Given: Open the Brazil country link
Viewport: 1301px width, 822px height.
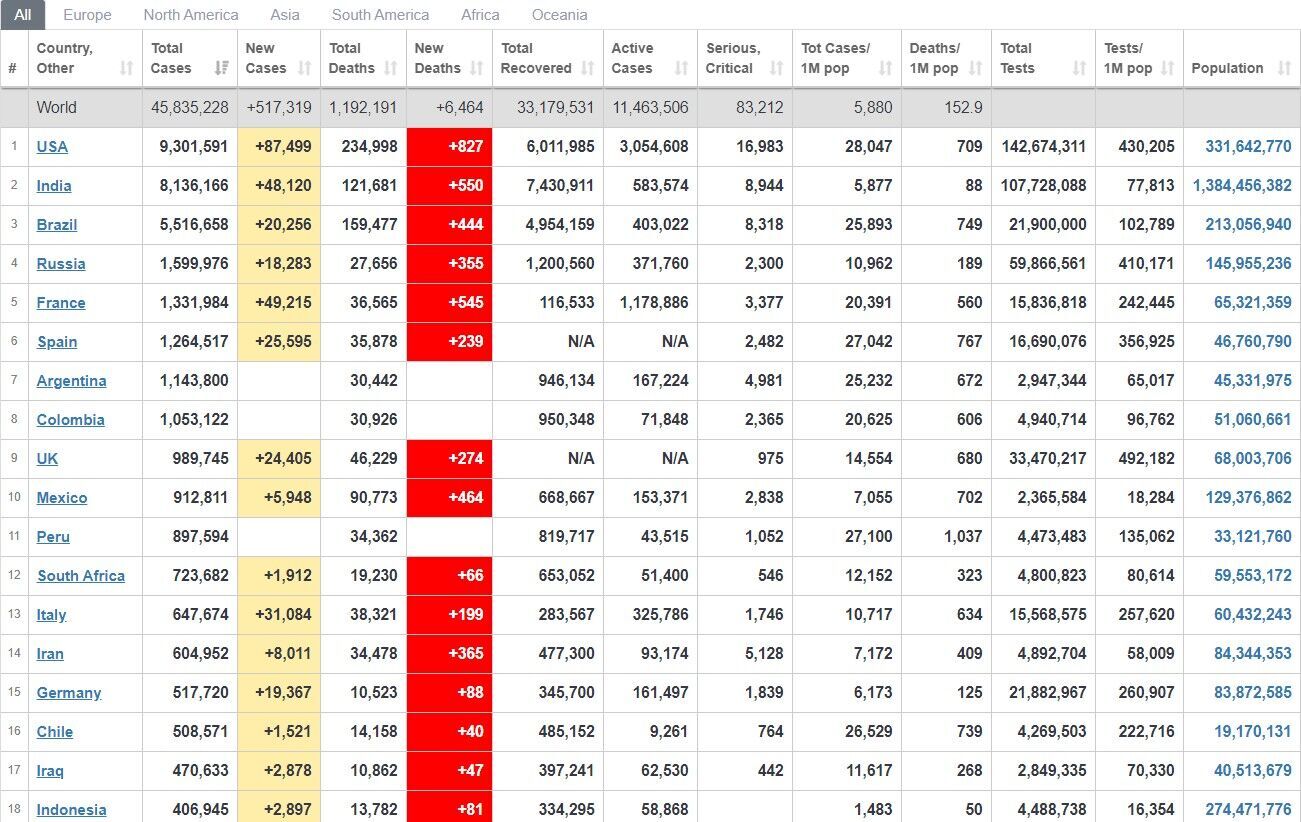Looking at the screenshot, I should pyautogui.click(x=57, y=225).
